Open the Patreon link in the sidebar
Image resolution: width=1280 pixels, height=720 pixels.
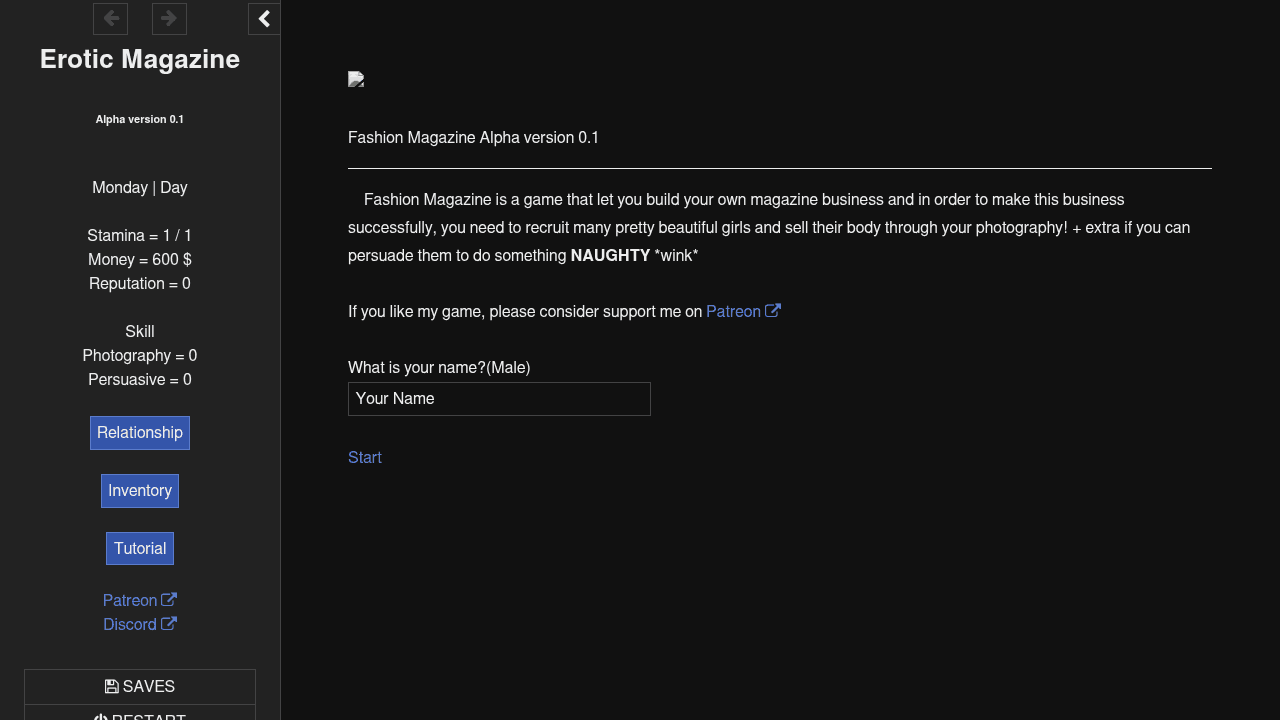(130, 601)
